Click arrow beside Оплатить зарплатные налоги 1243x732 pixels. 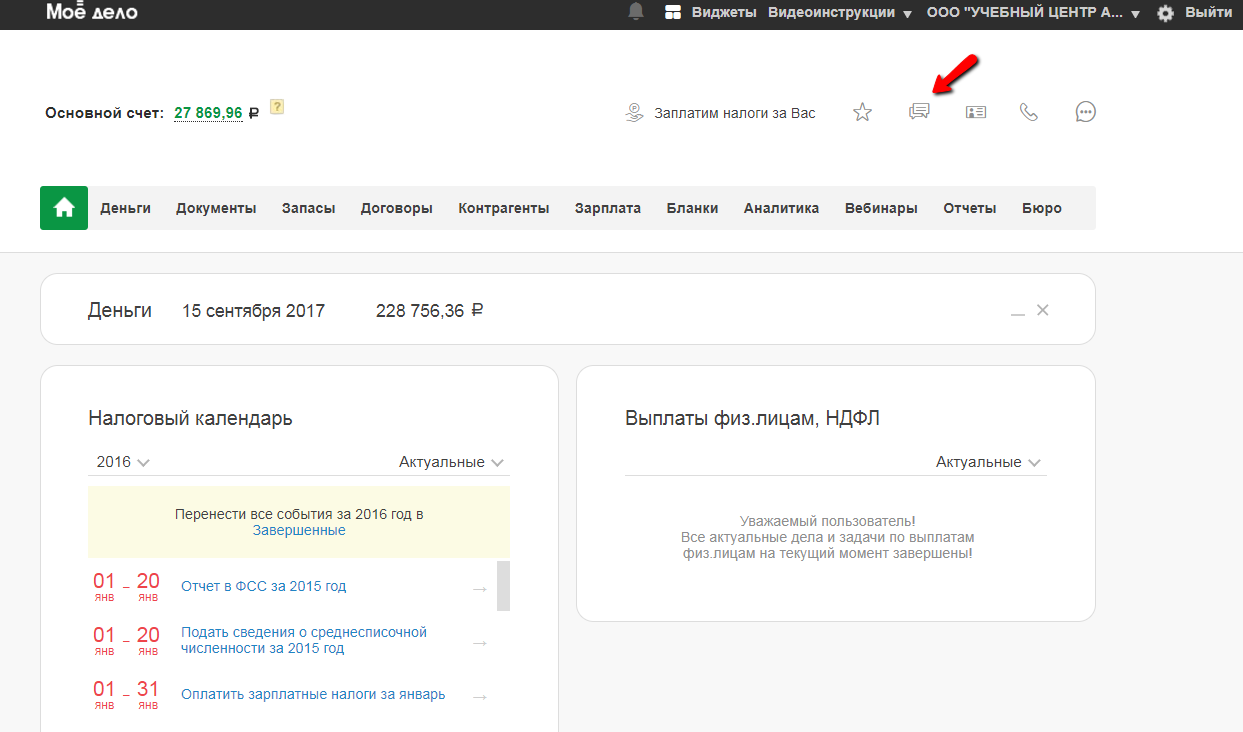tap(480, 697)
